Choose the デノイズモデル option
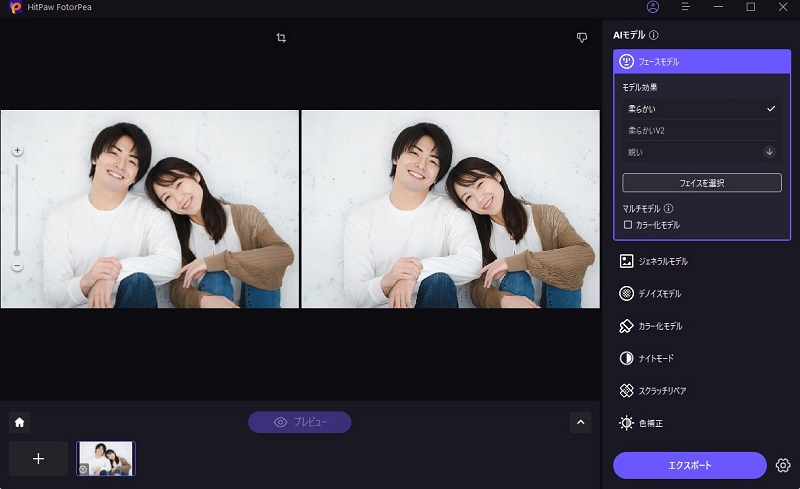The height and width of the screenshot is (489, 800). [x=659, y=294]
